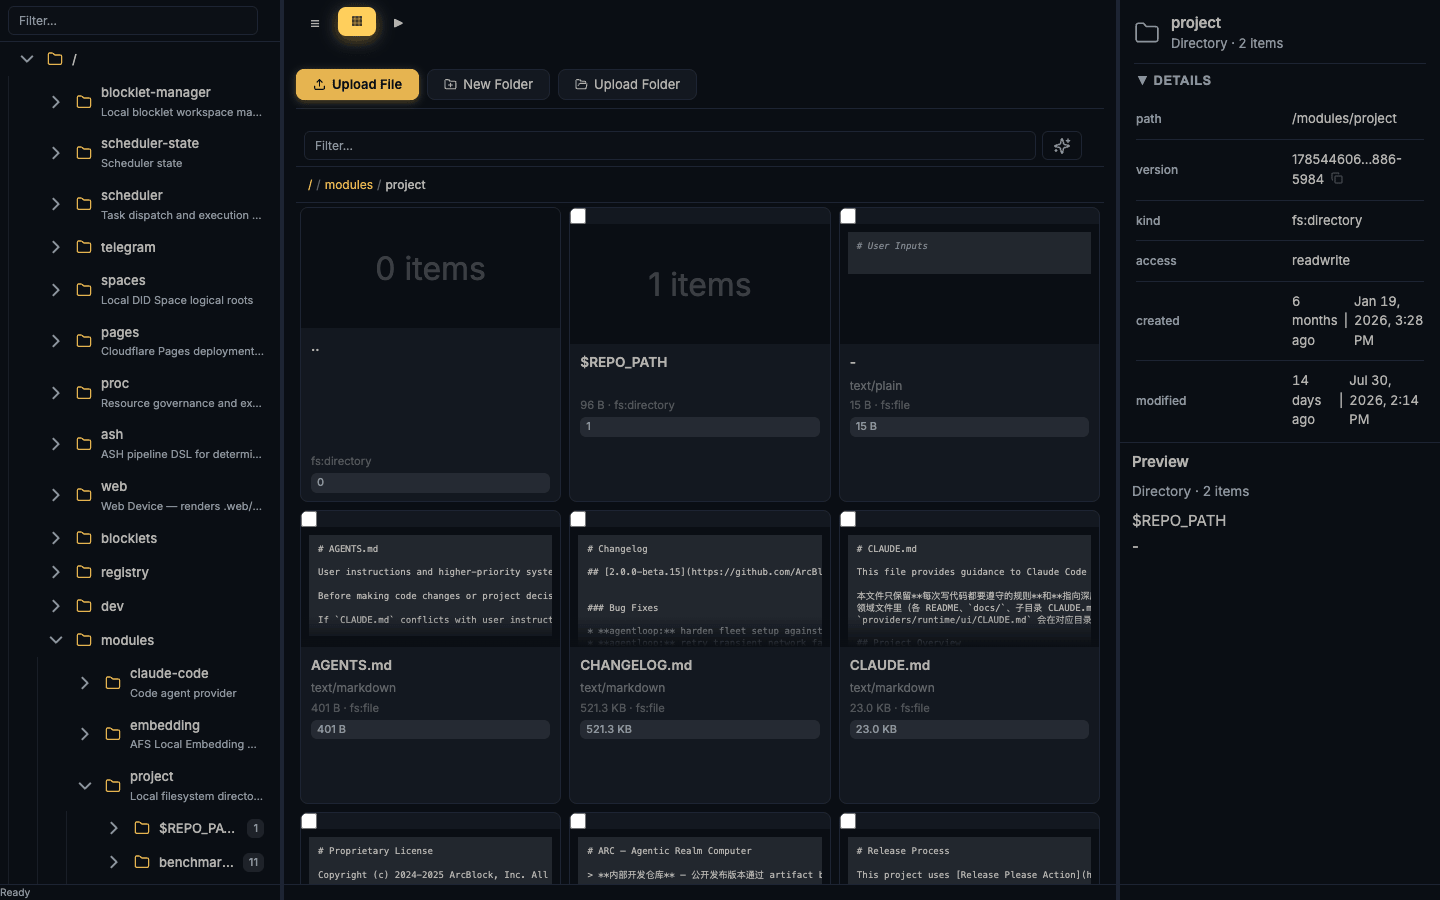Click the AI sparkle filter button
Image resolution: width=1440 pixels, height=900 pixels.
point(1062,145)
